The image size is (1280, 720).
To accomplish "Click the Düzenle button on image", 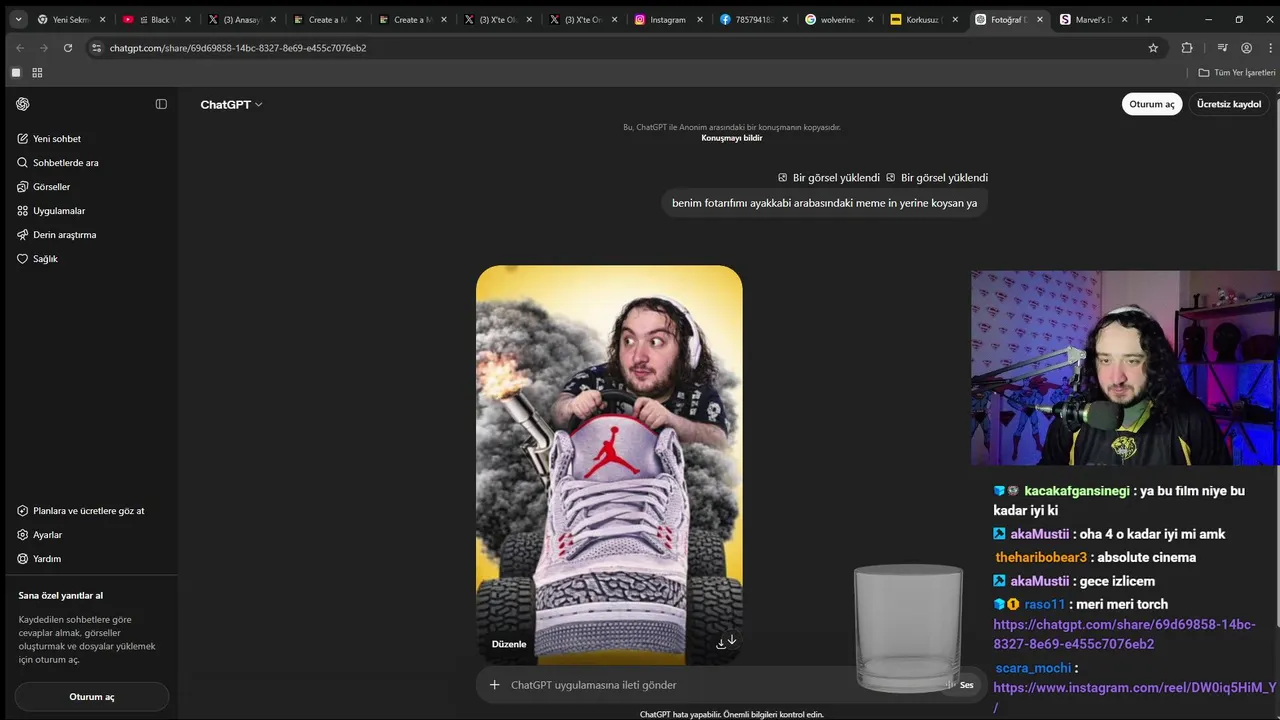I will point(509,644).
